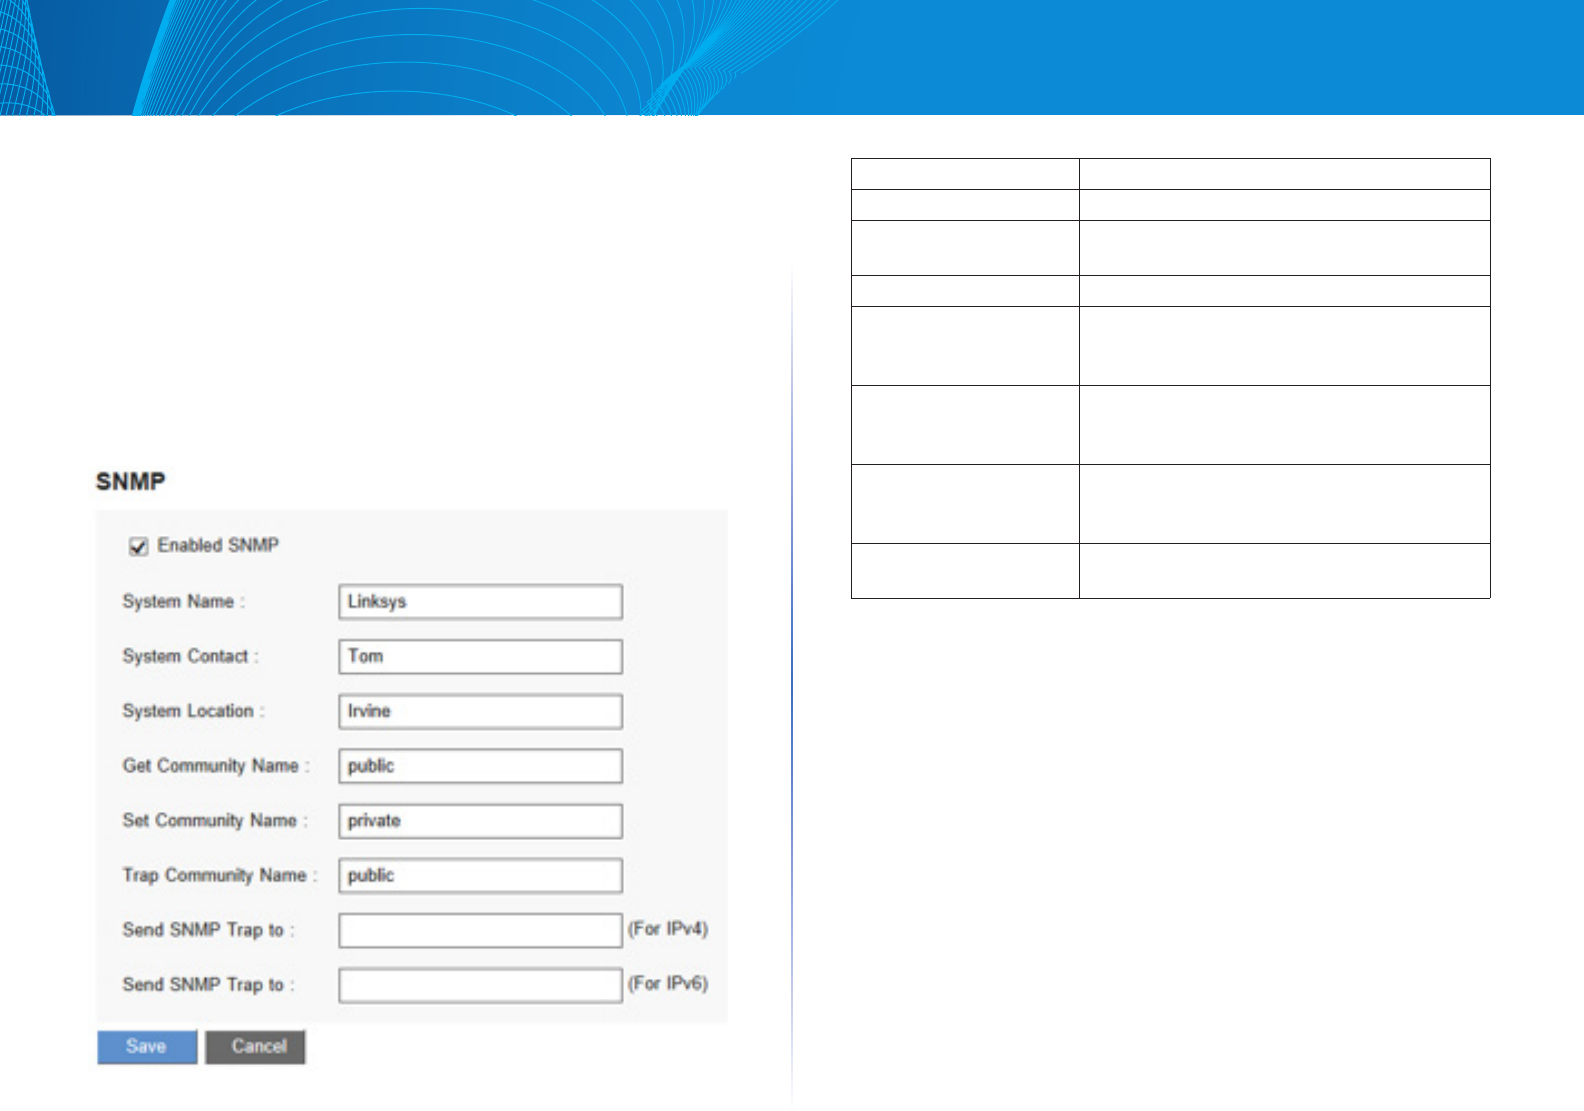Focus the Set Community Name field
1584x1111 pixels.
(x=480, y=821)
